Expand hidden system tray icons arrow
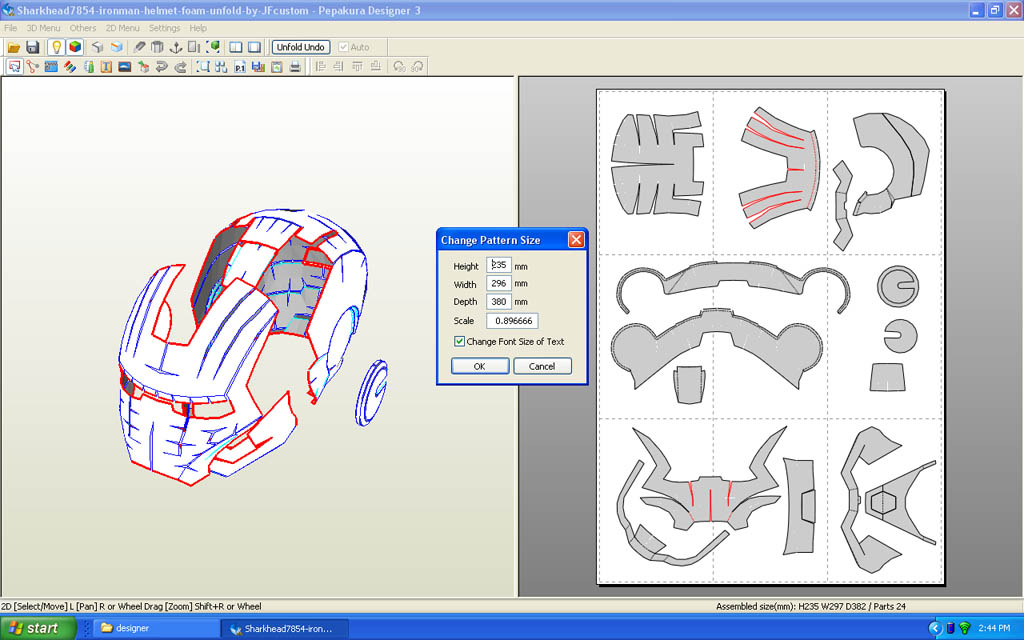Screen dimensions: 1024x640 point(935,628)
